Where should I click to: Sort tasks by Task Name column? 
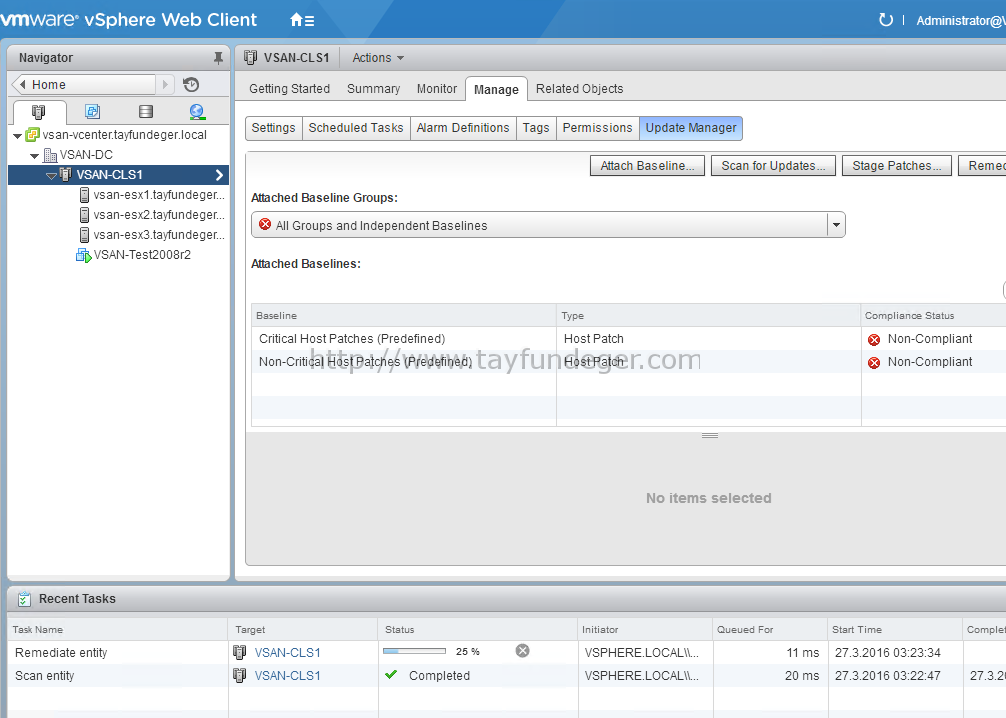click(x=118, y=629)
